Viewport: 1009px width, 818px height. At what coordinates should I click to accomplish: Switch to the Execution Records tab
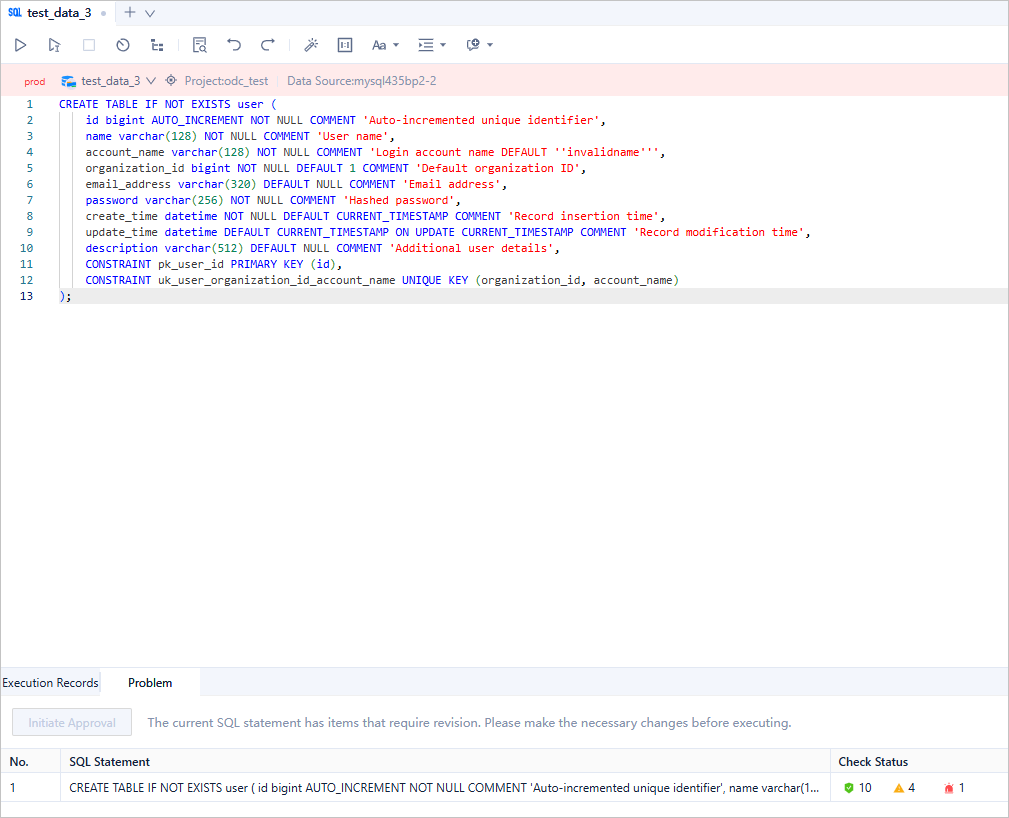pyautogui.click(x=51, y=683)
